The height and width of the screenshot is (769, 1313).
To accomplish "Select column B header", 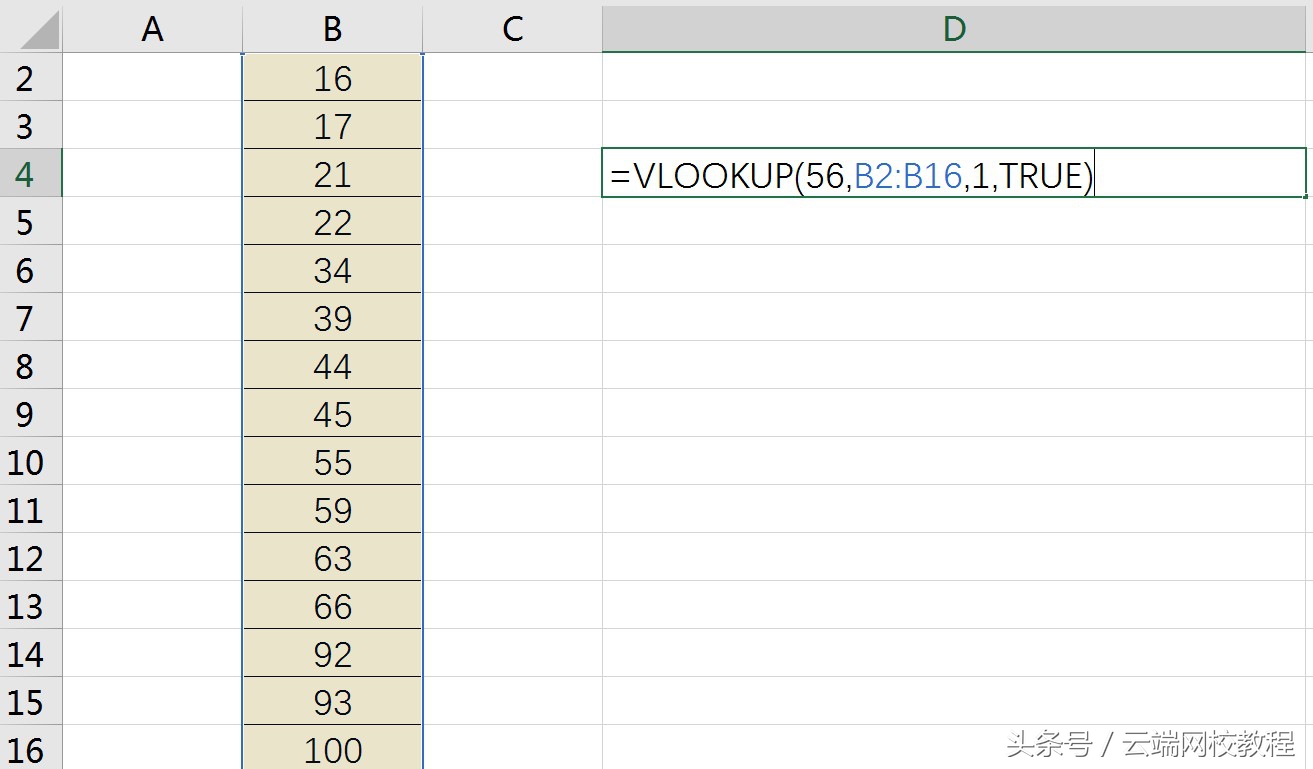I will coord(332,27).
